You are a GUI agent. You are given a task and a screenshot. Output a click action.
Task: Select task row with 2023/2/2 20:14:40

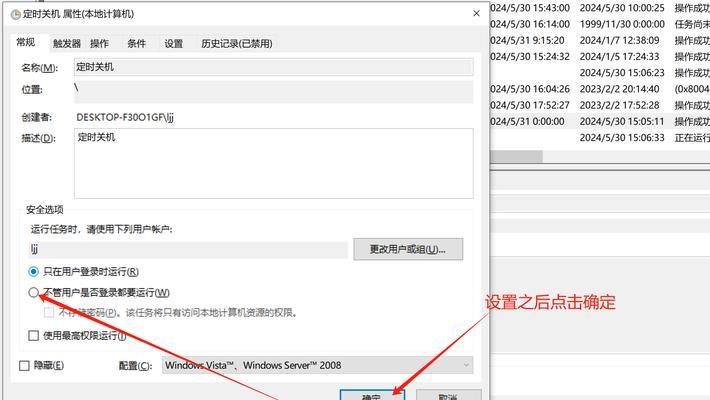[600, 89]
